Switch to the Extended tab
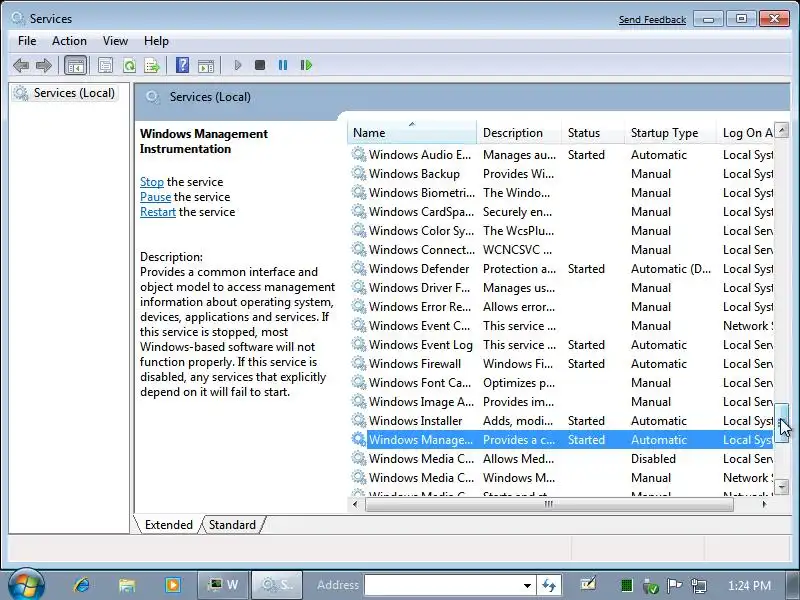800x600 pixels. click(169, 524)
